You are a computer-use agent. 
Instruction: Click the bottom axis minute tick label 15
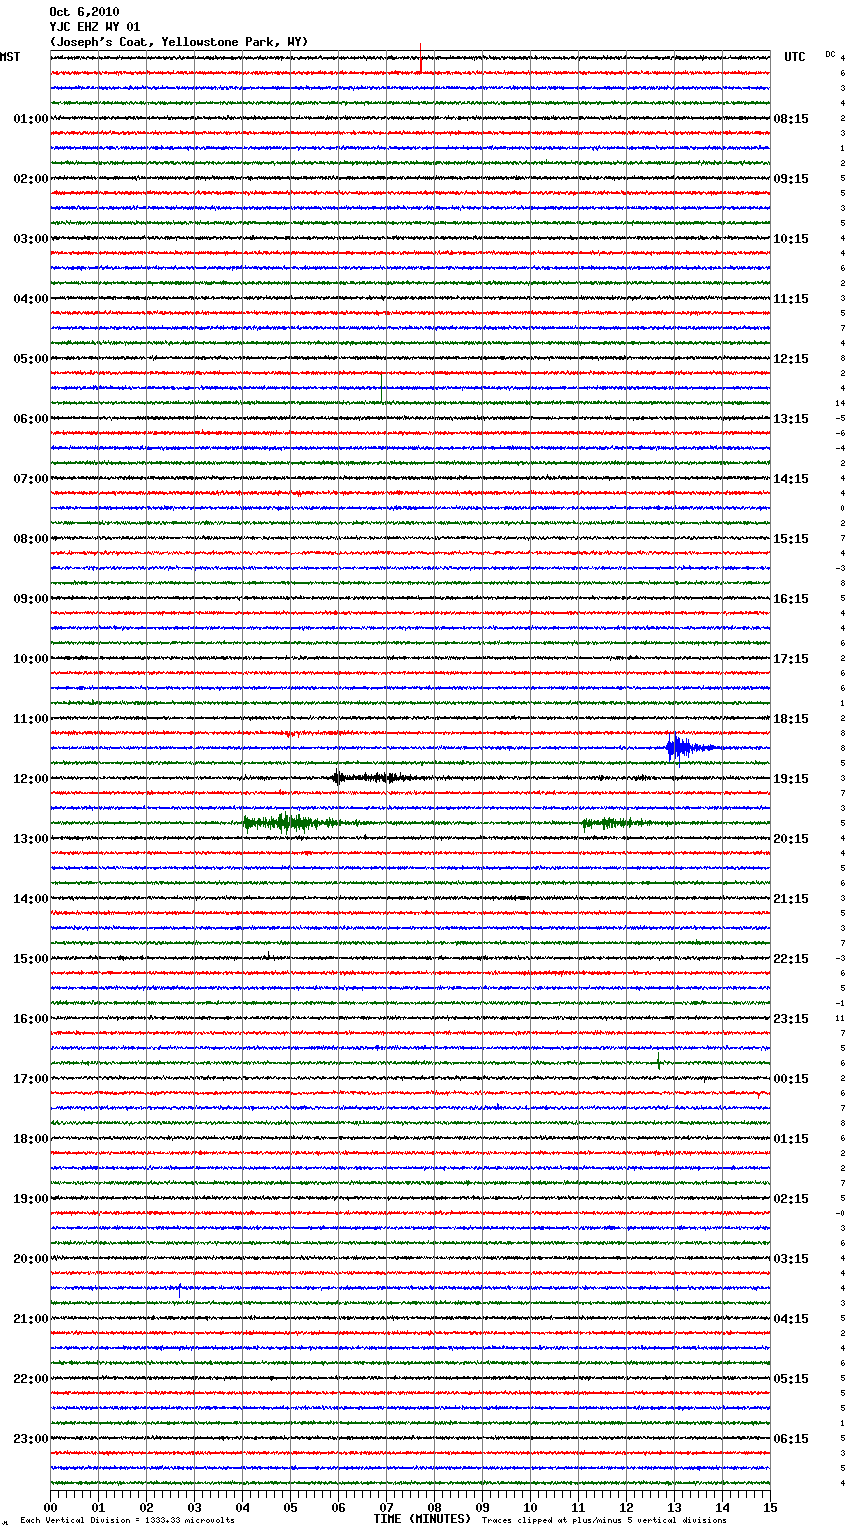770,1508
